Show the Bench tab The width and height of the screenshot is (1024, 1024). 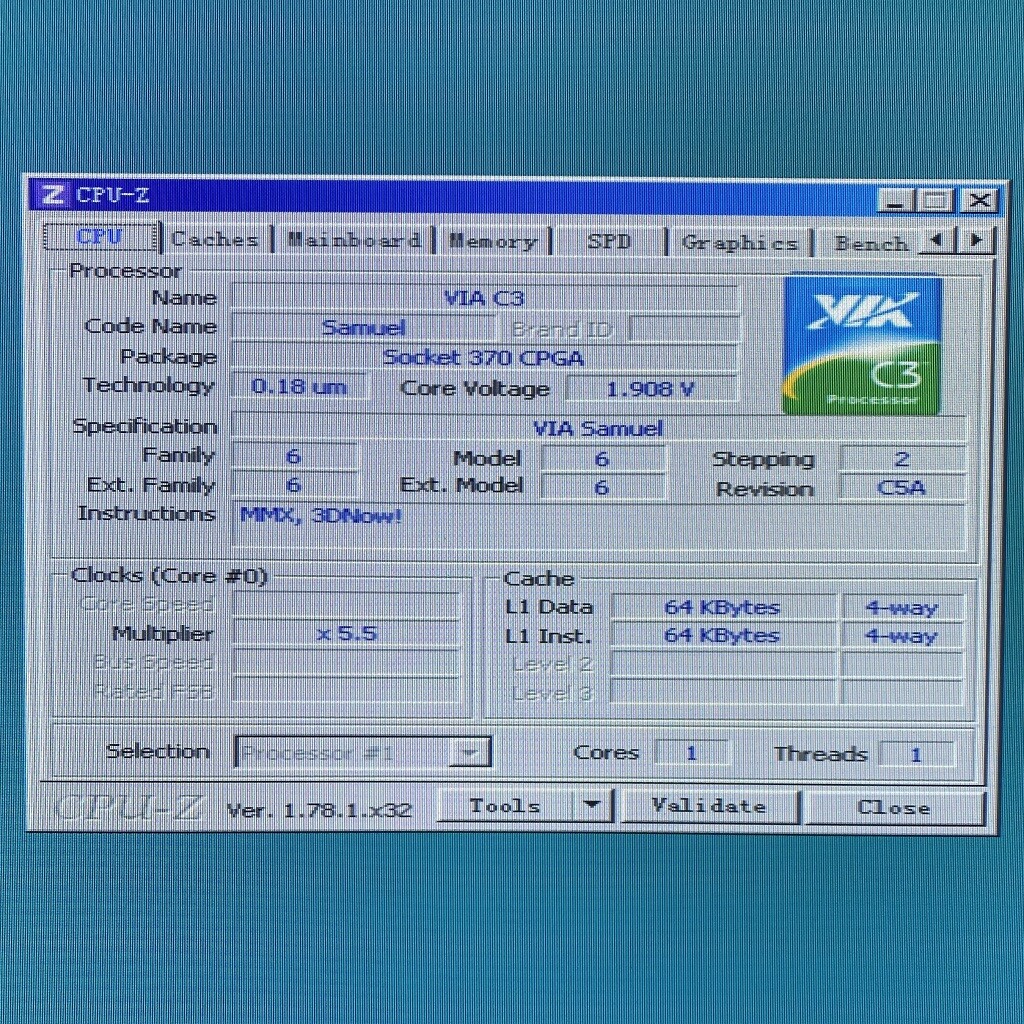(871, 244)
